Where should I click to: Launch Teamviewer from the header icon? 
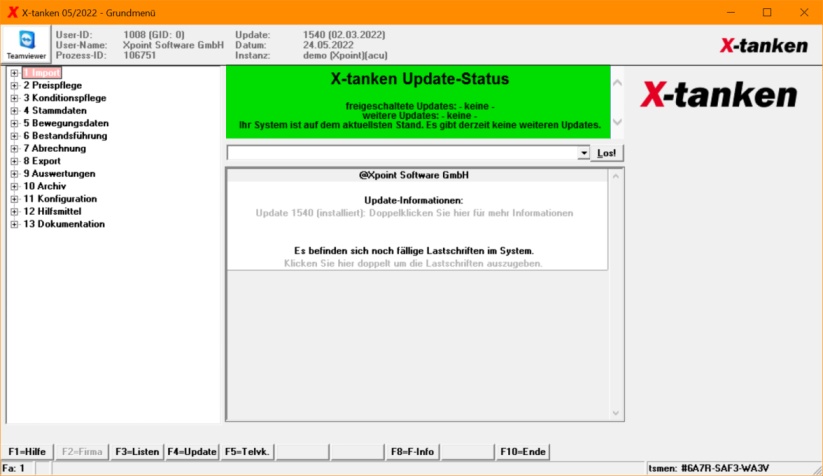click(26, 44)
